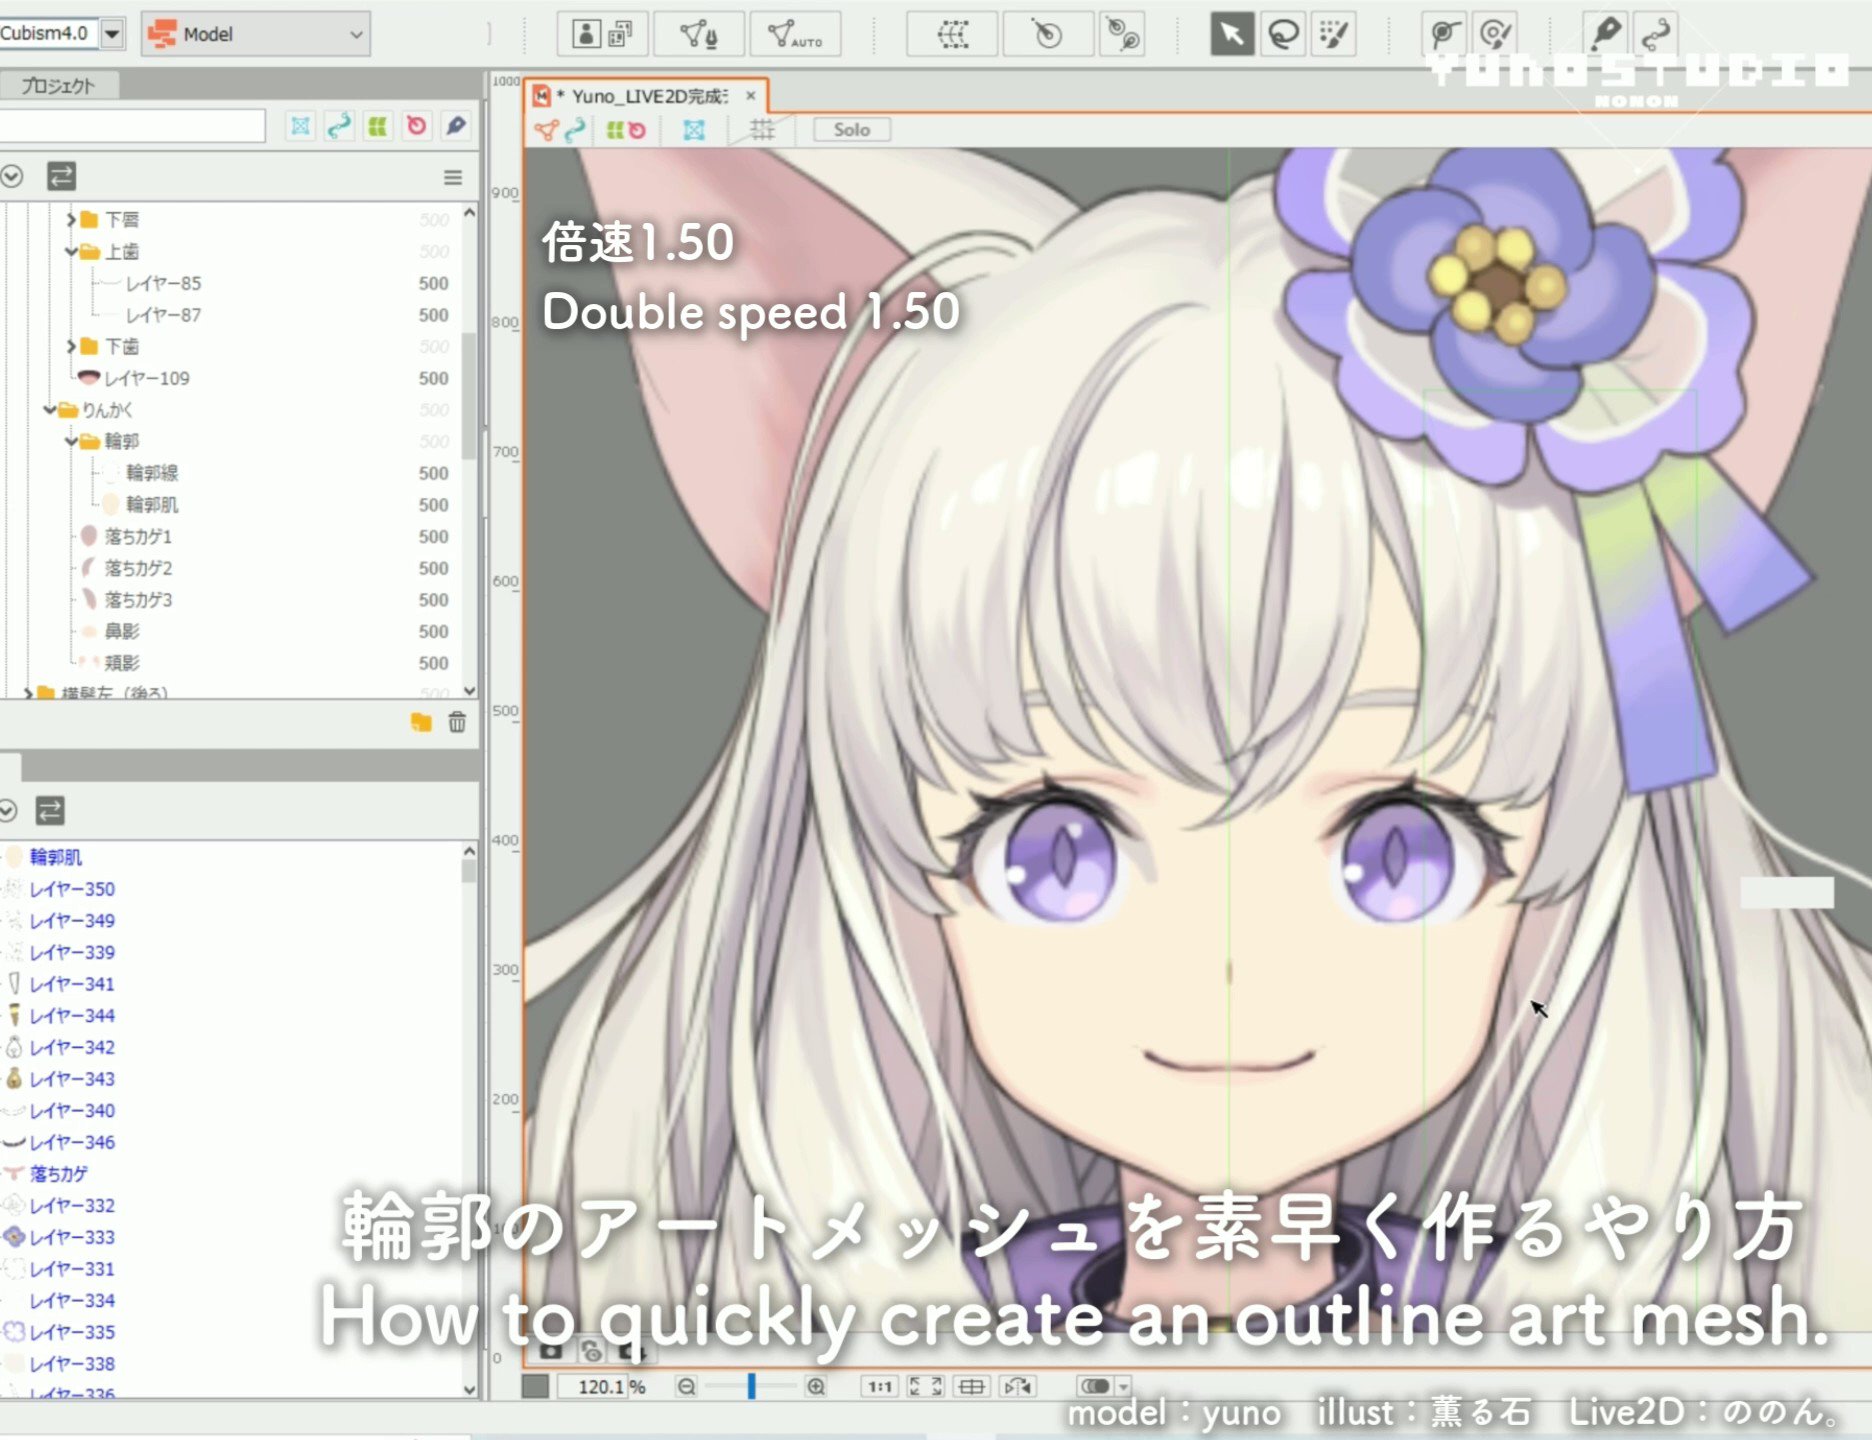1872x1440 pixels.
Task: Open the texture atlas edit tool
Action: click(602, 35)
